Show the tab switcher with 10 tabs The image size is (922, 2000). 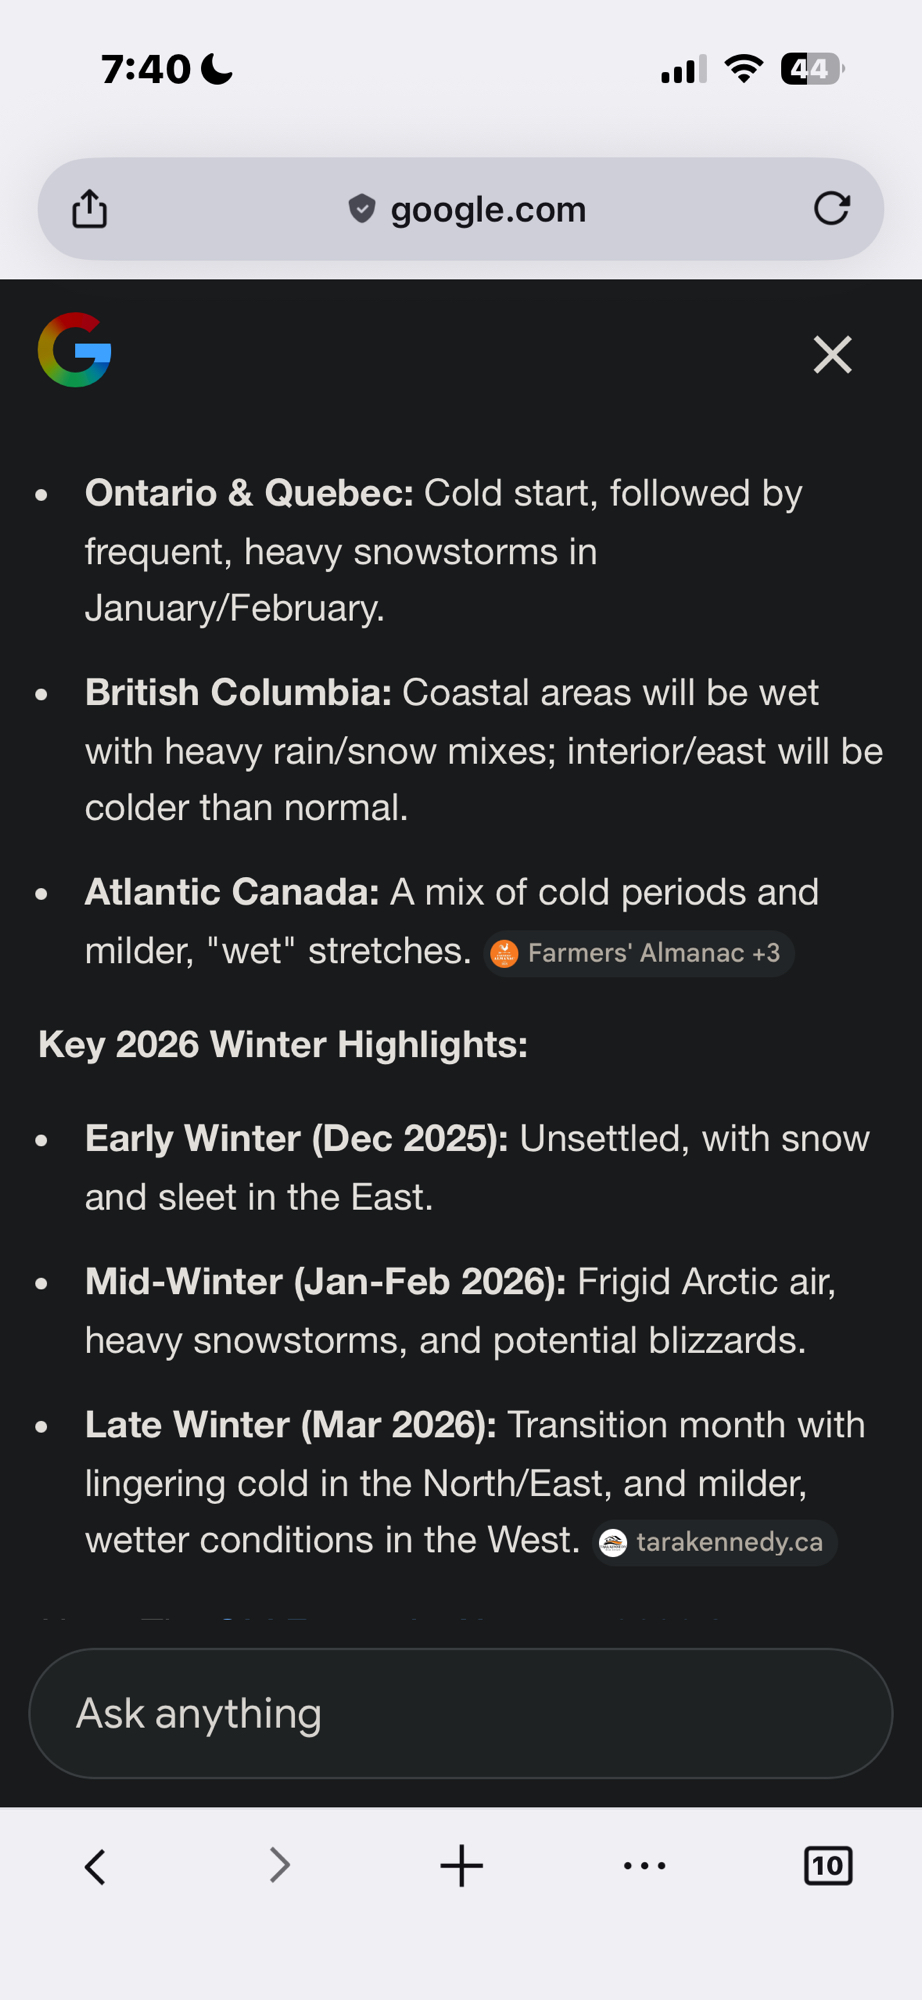(x=828, y=1866)
